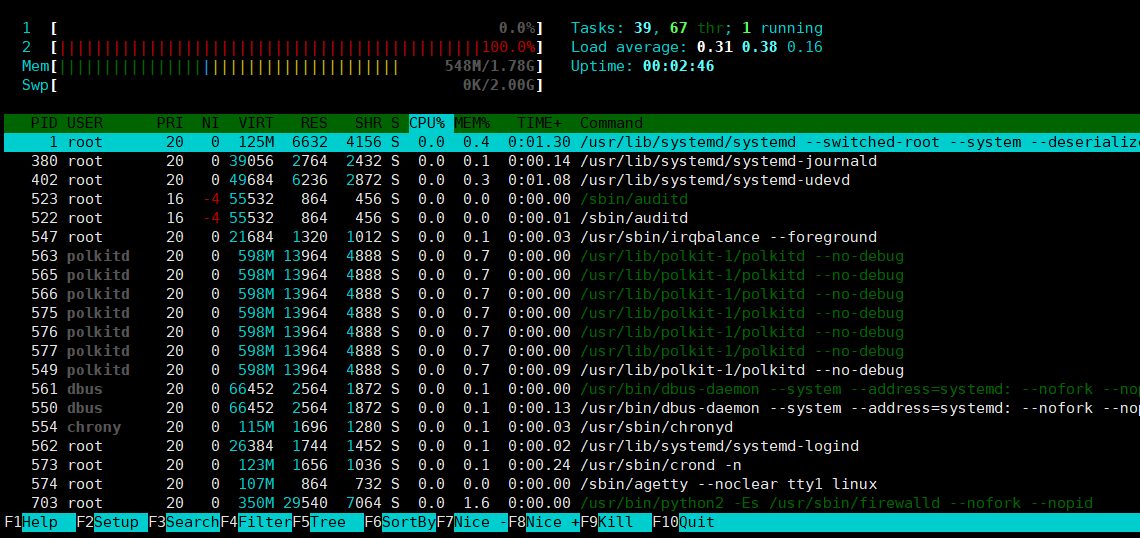Select the systemd process row PID 1
The width and height of the screenshot is (1140, 538).
tap(572, 142)
